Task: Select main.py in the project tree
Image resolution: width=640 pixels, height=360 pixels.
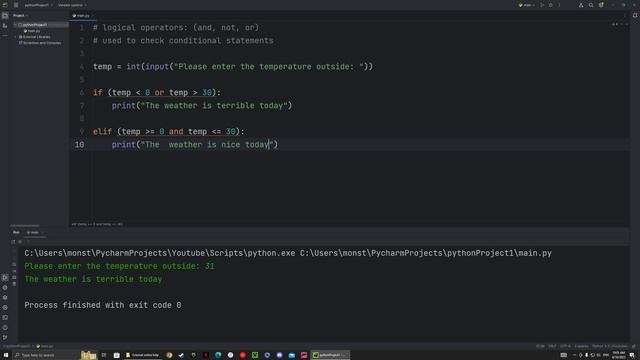Action: click(x=32, y=31)
